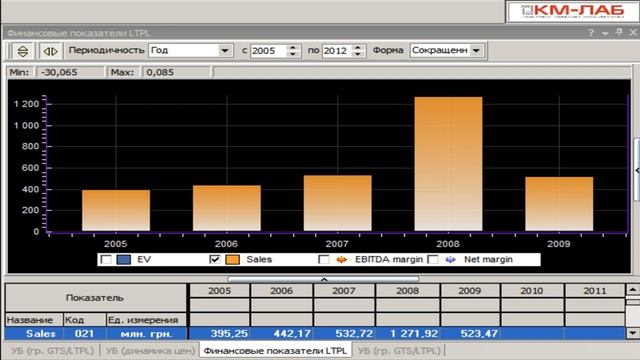640x360 pixels.
Task: Select the Sales row name cell
Action: coord(34,333)
